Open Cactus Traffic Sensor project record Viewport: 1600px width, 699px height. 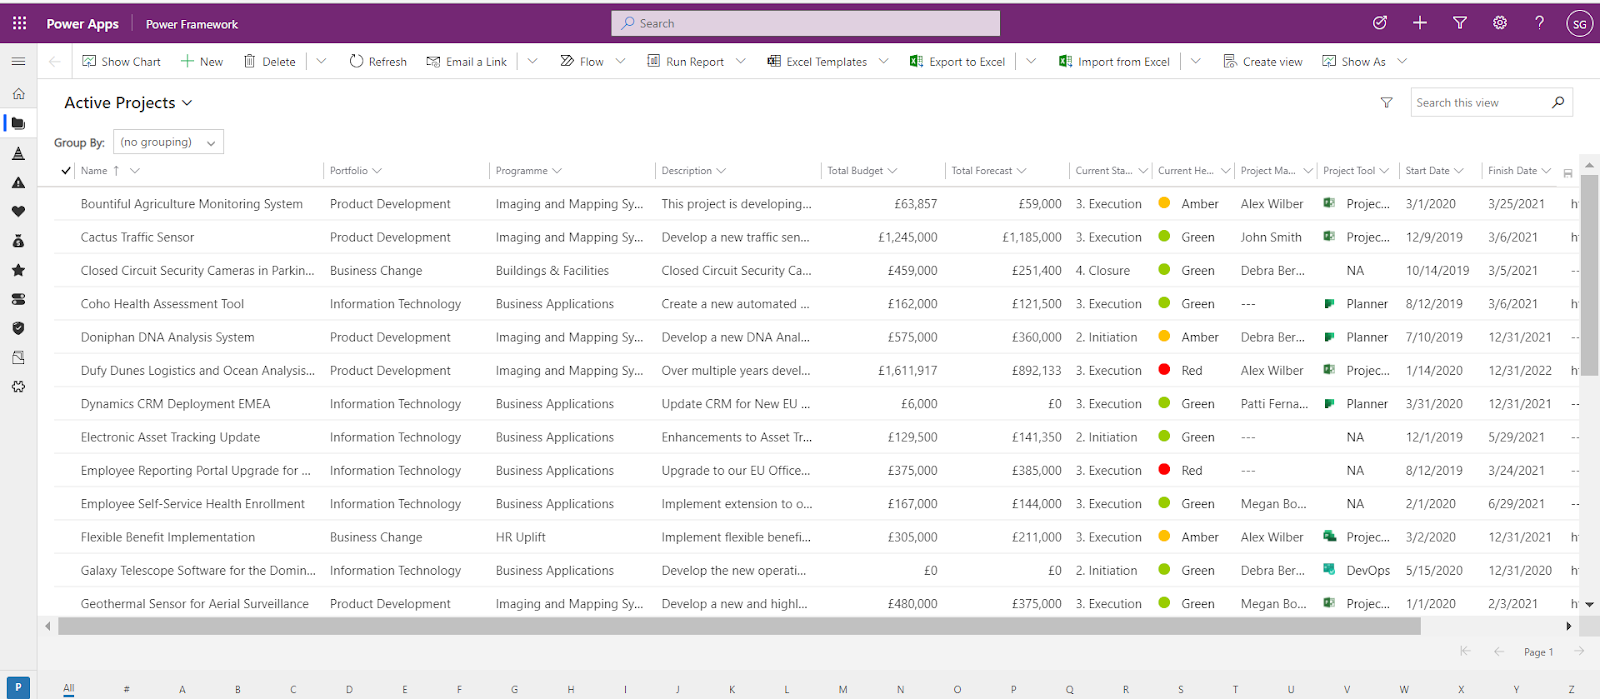137,237
